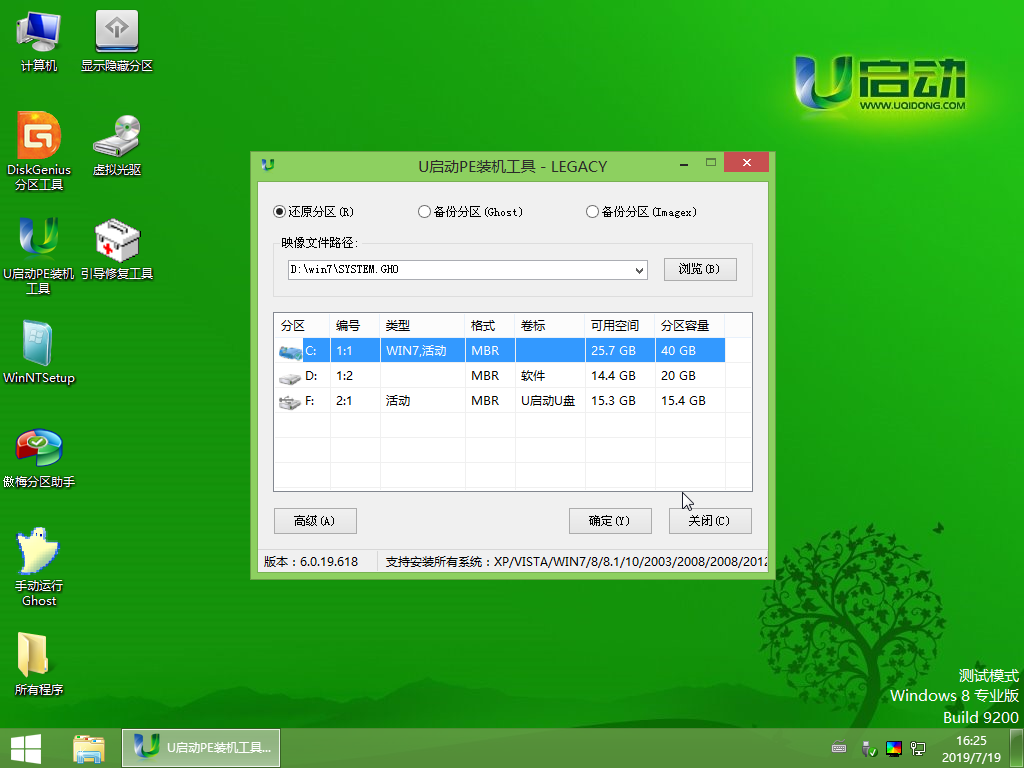Click the 关闭(C) button
Screen dimensions: 1024x768
(x=710, y=520)
